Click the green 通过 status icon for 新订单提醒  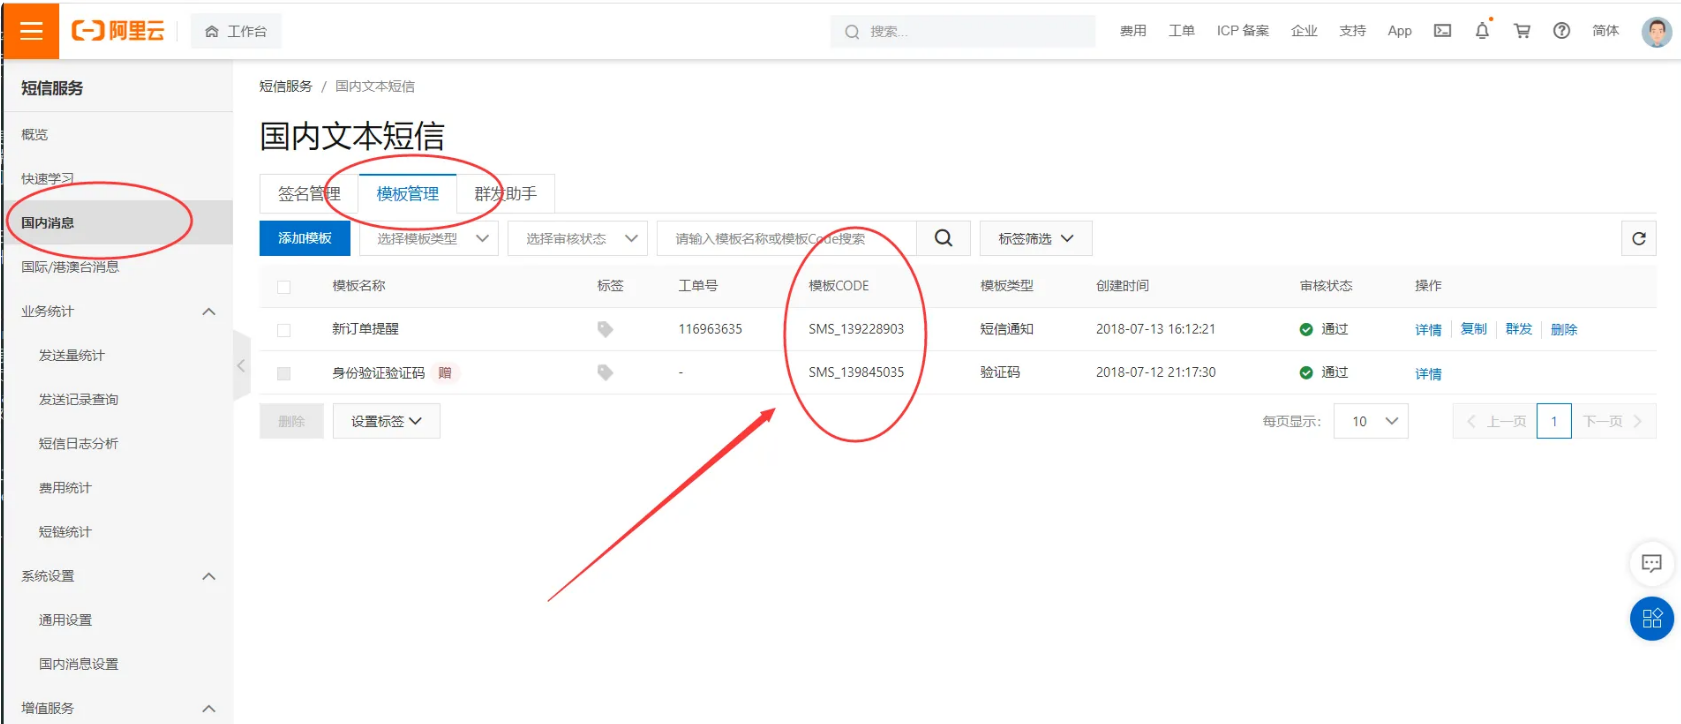pos(1305,329)
